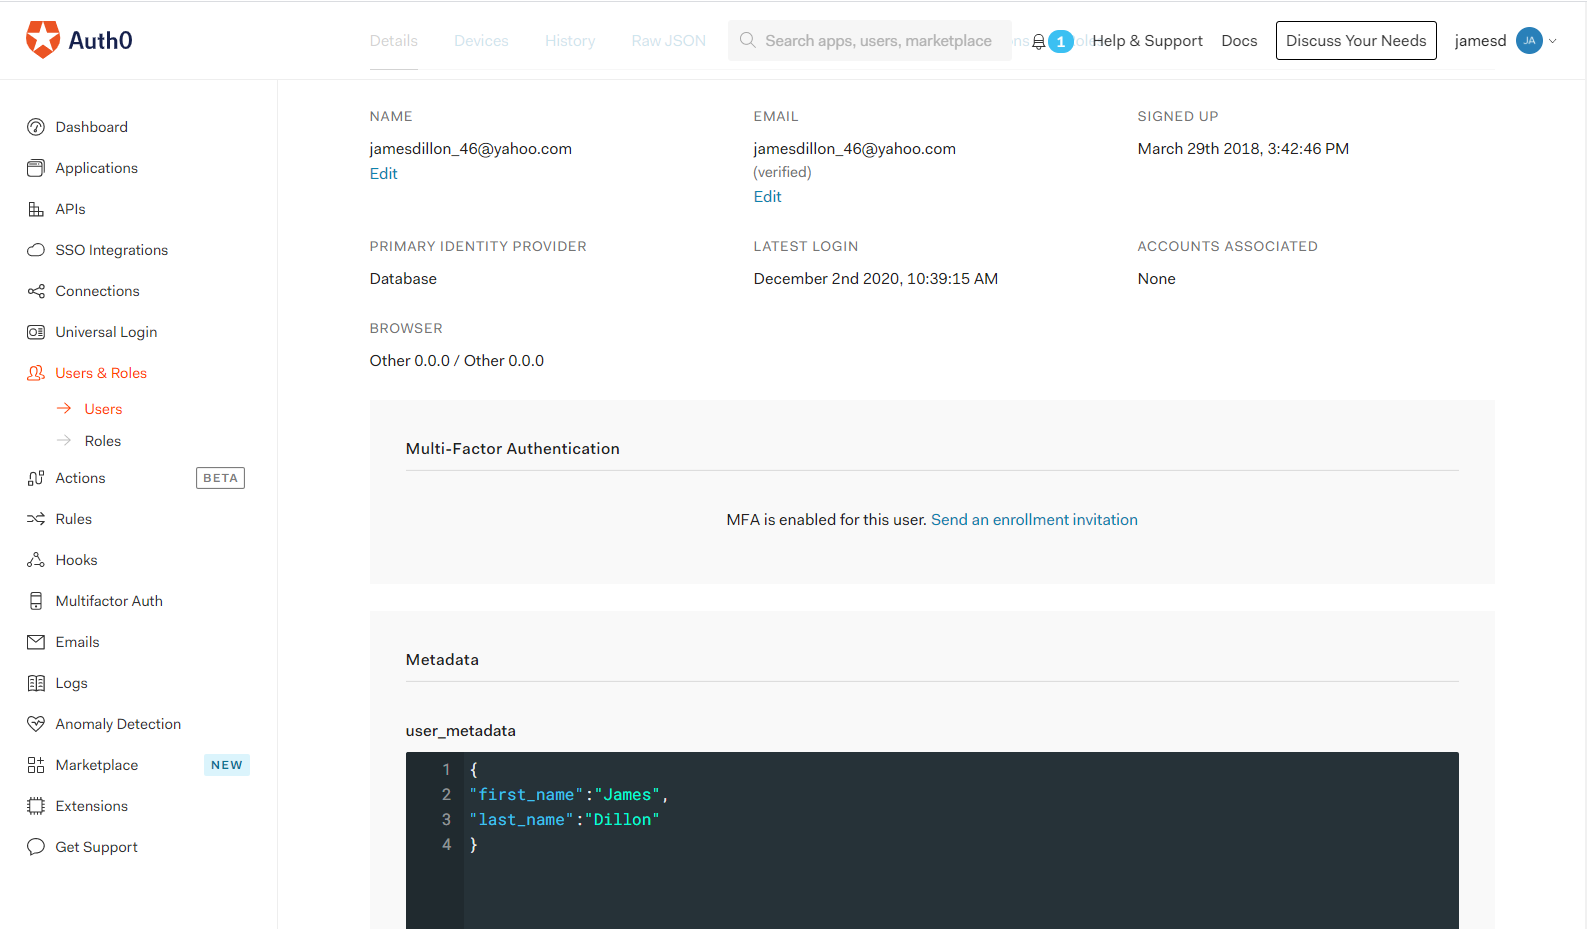Click Edit under the verified email
The width and height of the screenshot is (1587, 929).
coord(768,197)
